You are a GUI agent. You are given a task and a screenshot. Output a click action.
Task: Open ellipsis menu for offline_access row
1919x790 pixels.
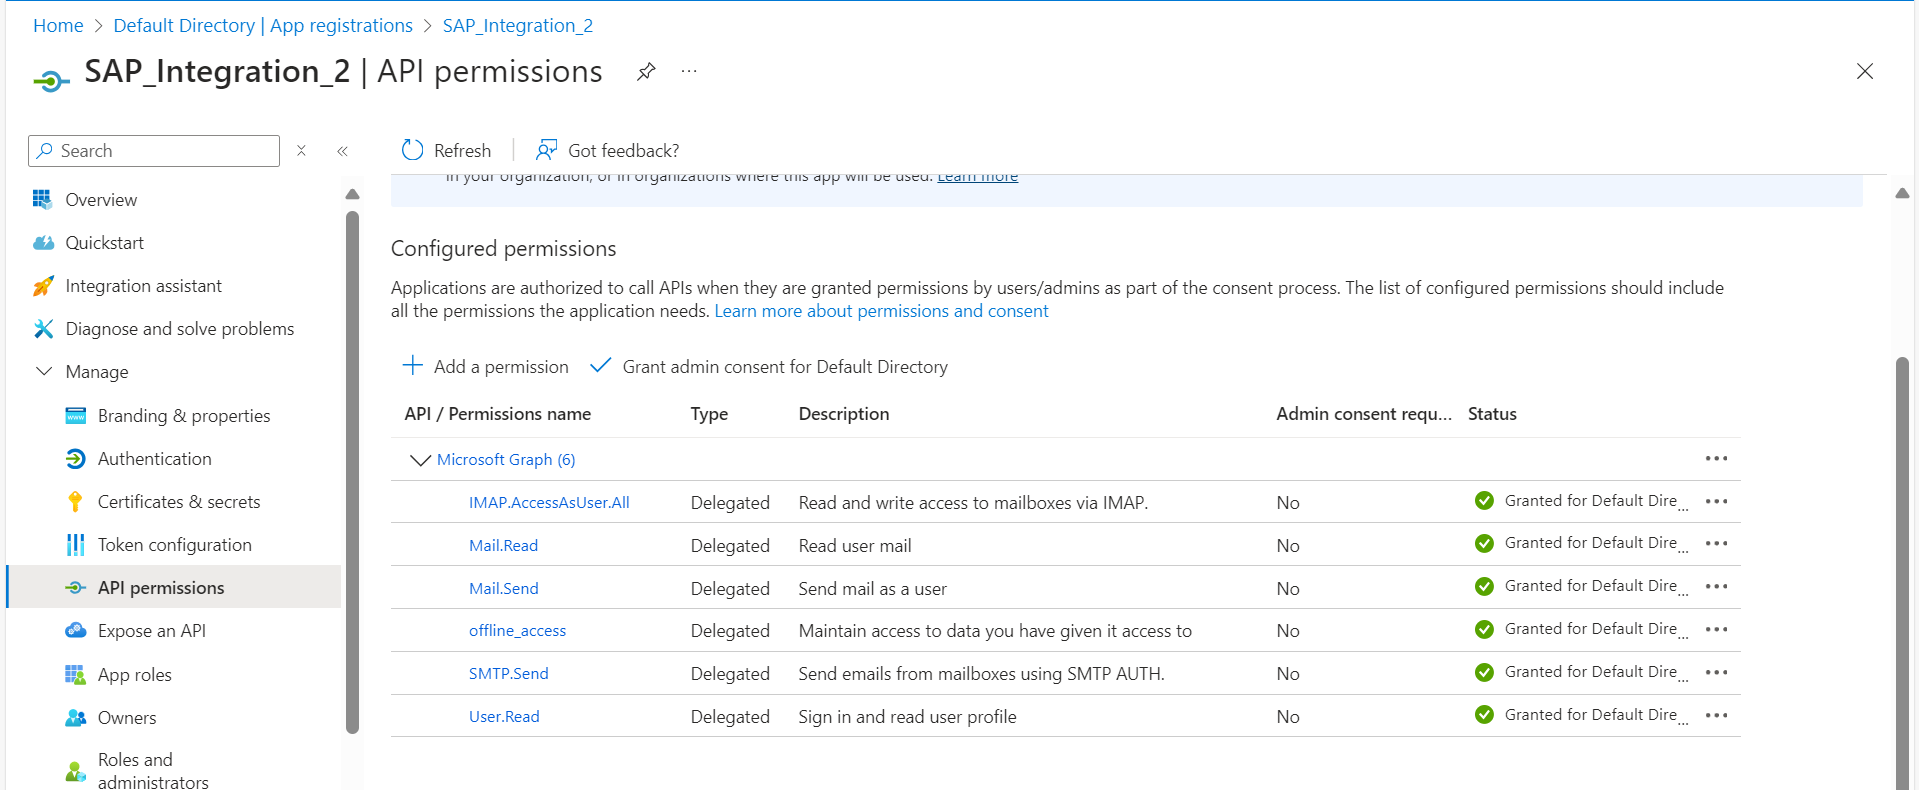coord(1716,630)
